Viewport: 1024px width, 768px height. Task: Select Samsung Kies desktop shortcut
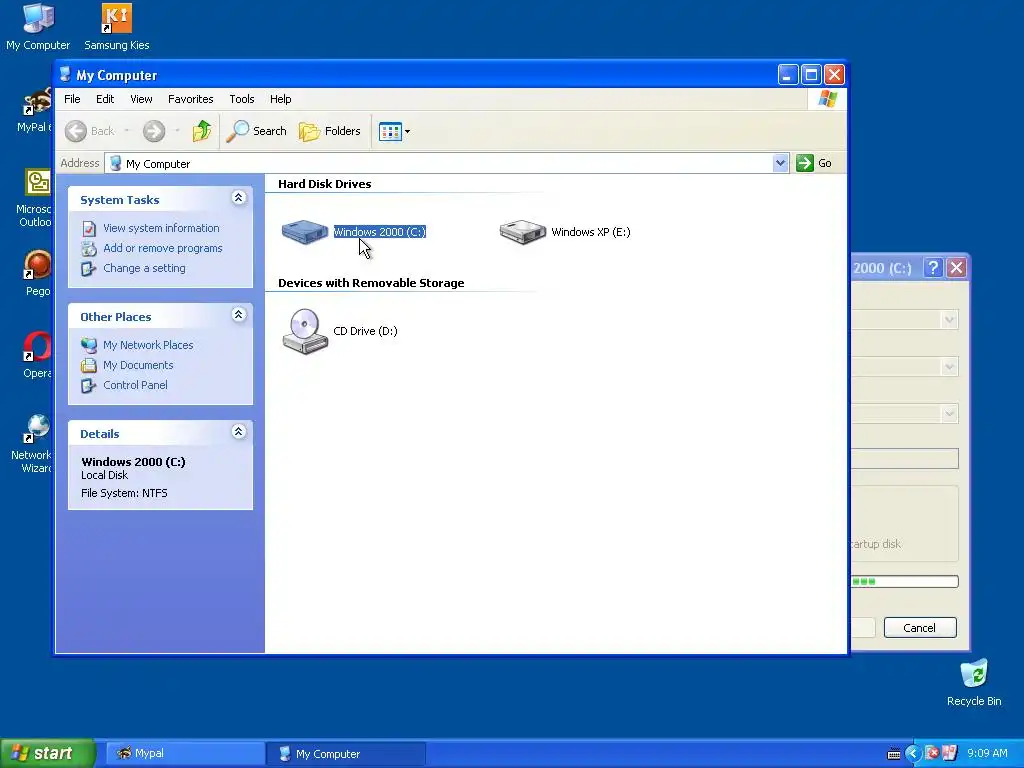(x=117, y=27)
